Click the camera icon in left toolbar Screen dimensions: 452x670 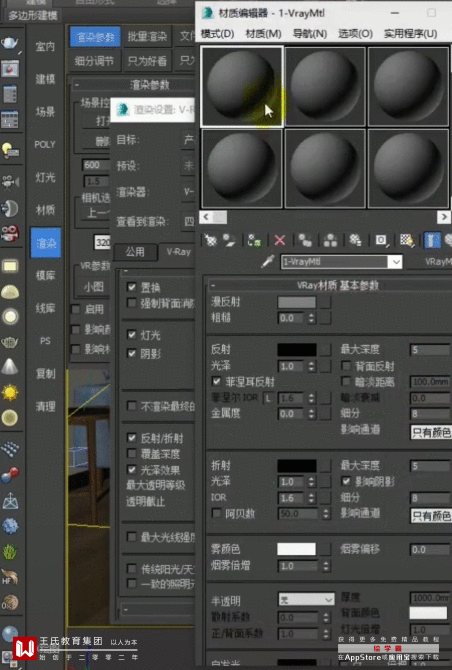point(9,182)
